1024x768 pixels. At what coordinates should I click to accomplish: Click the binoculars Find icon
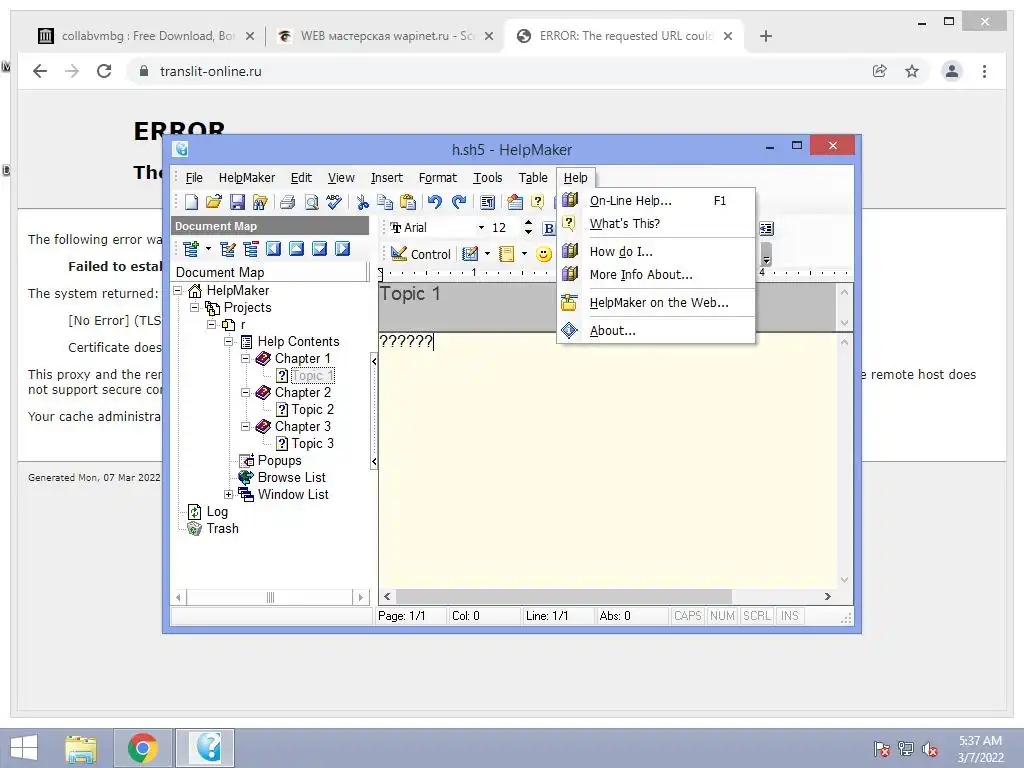(x=260, y=202)
